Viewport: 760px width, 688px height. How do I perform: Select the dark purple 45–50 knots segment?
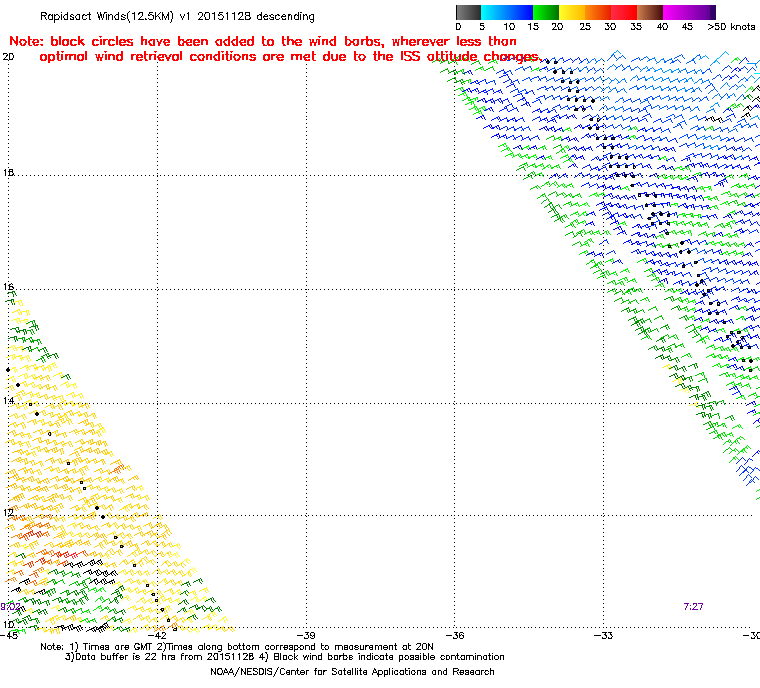[x=702, y=12]
